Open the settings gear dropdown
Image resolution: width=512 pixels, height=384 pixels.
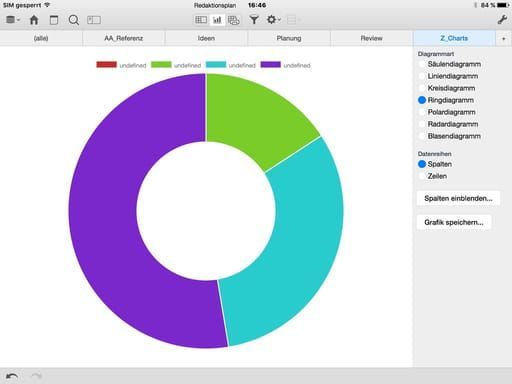click(x=273, y=20)
